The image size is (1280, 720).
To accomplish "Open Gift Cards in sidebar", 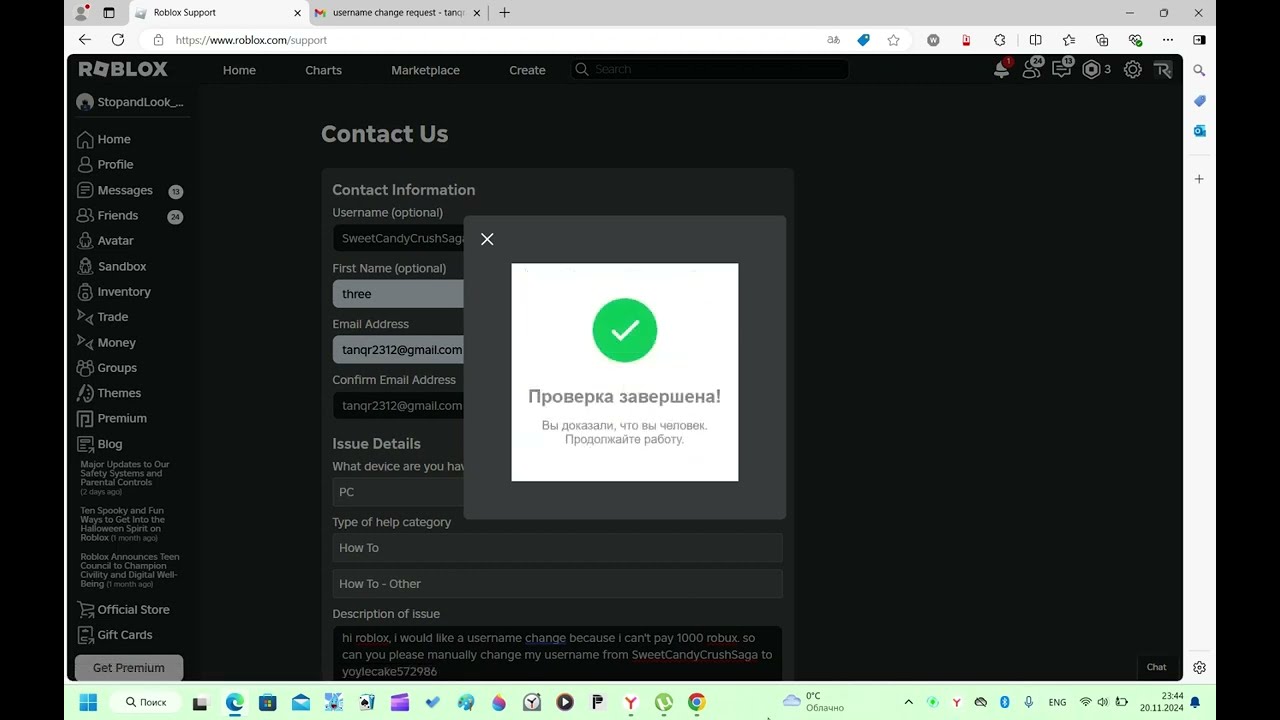I will pos(115,634).
